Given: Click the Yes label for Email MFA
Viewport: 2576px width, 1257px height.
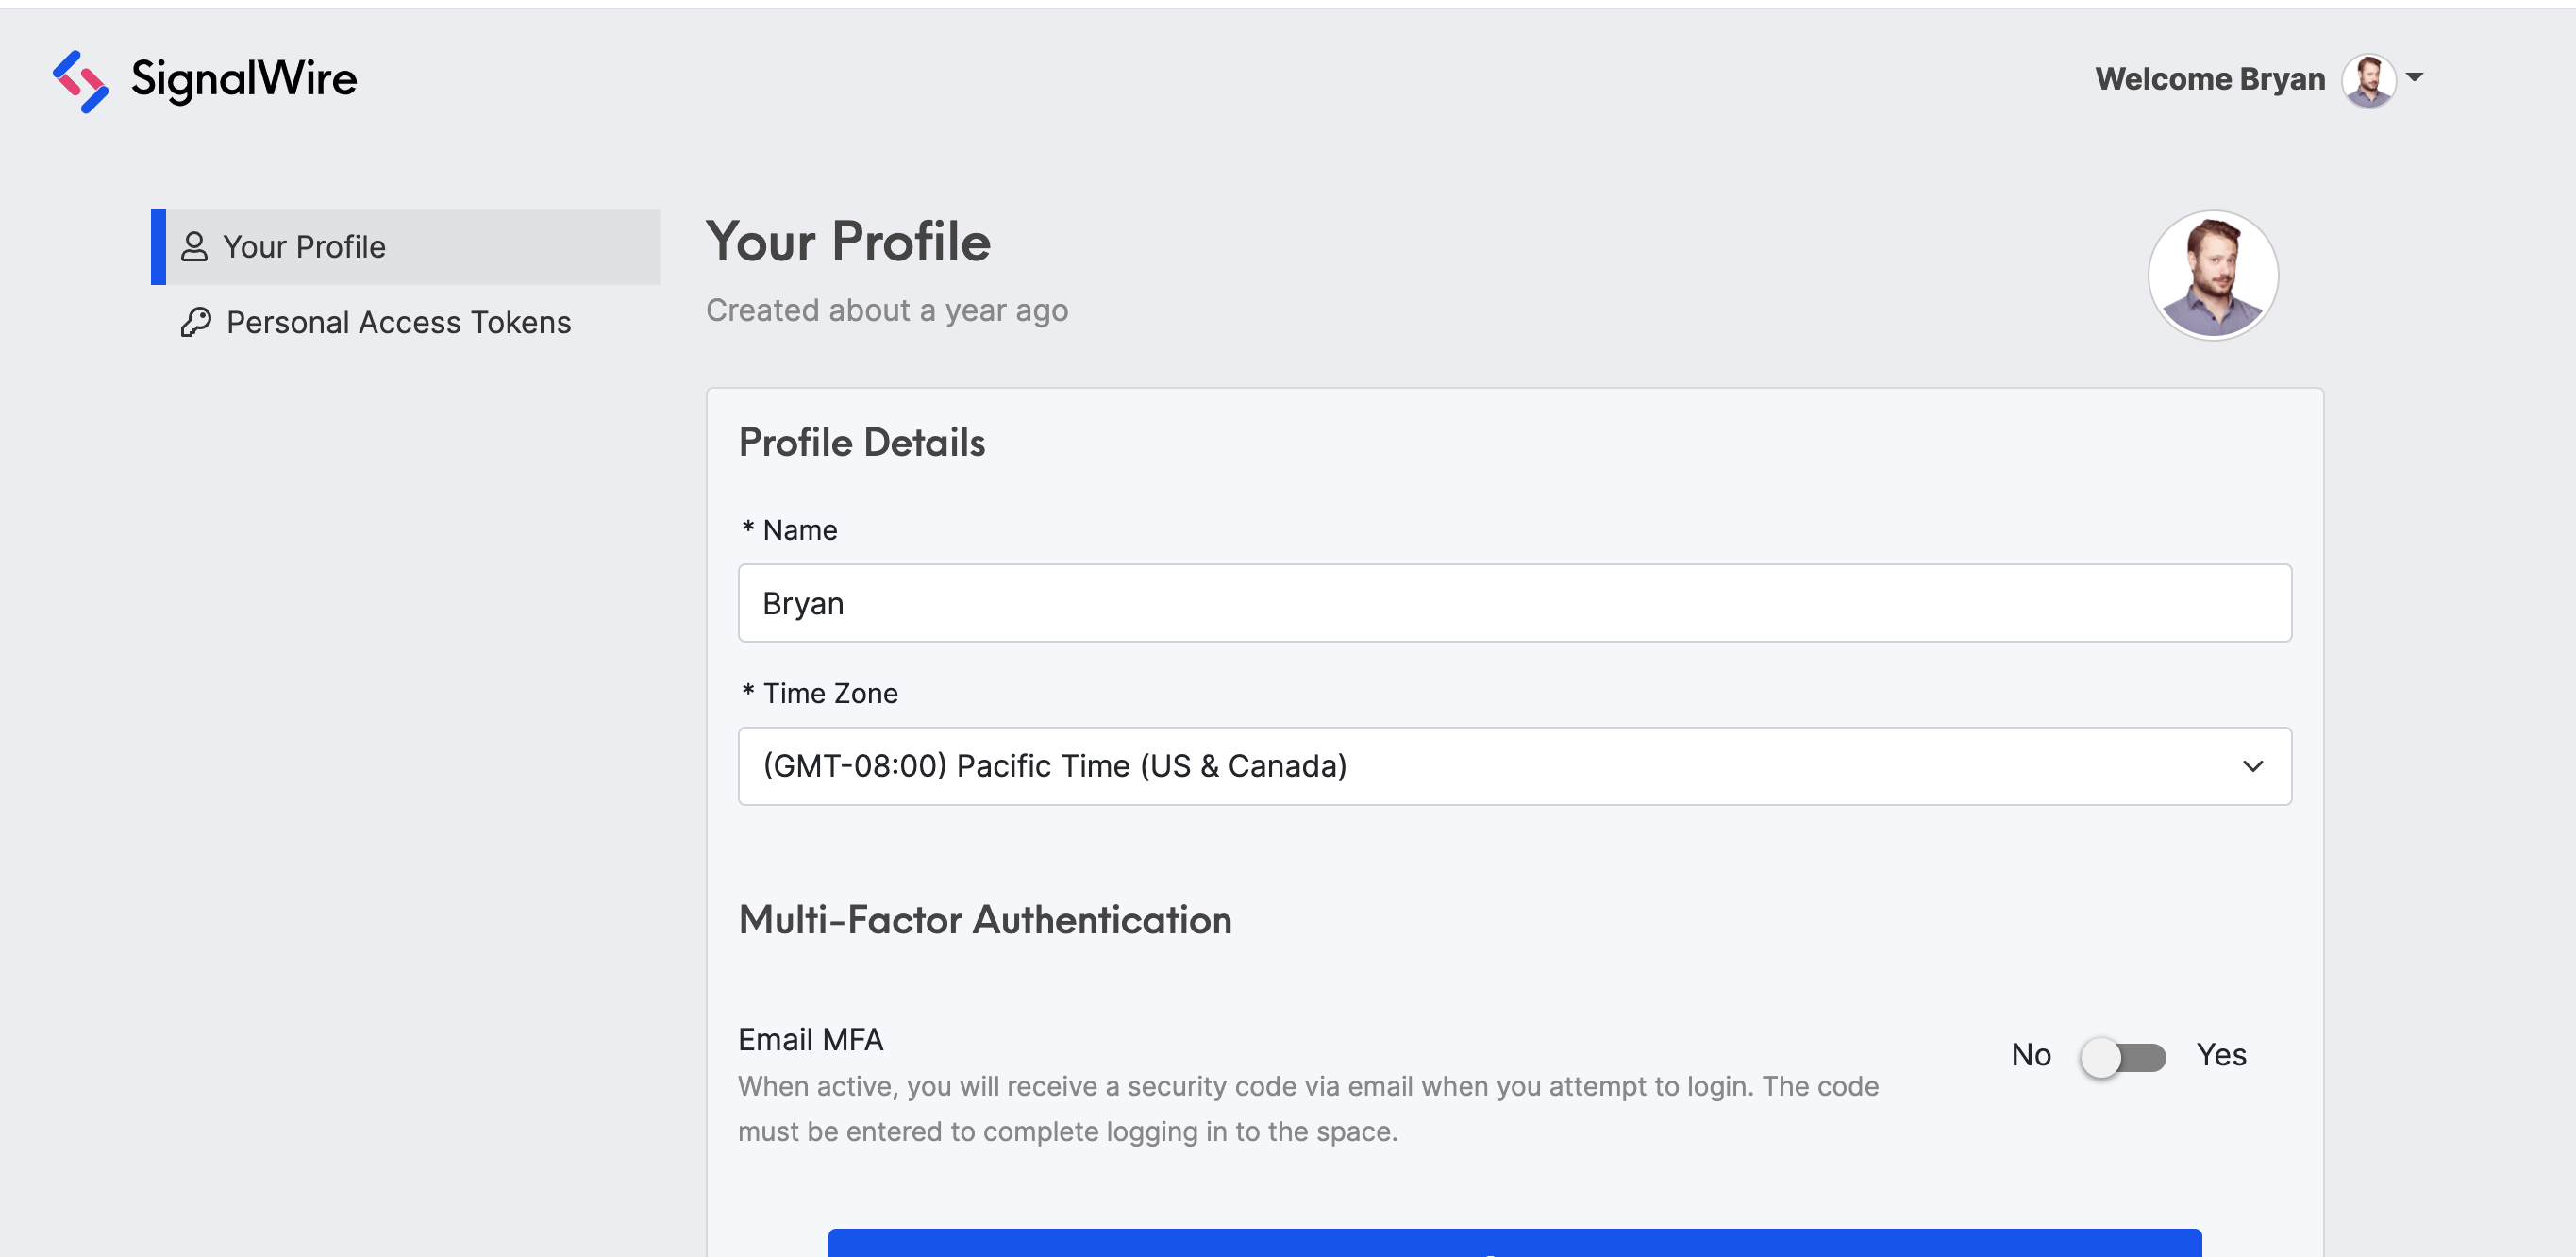Looking at the screenshot, I should click(x=2221, y=1055).
